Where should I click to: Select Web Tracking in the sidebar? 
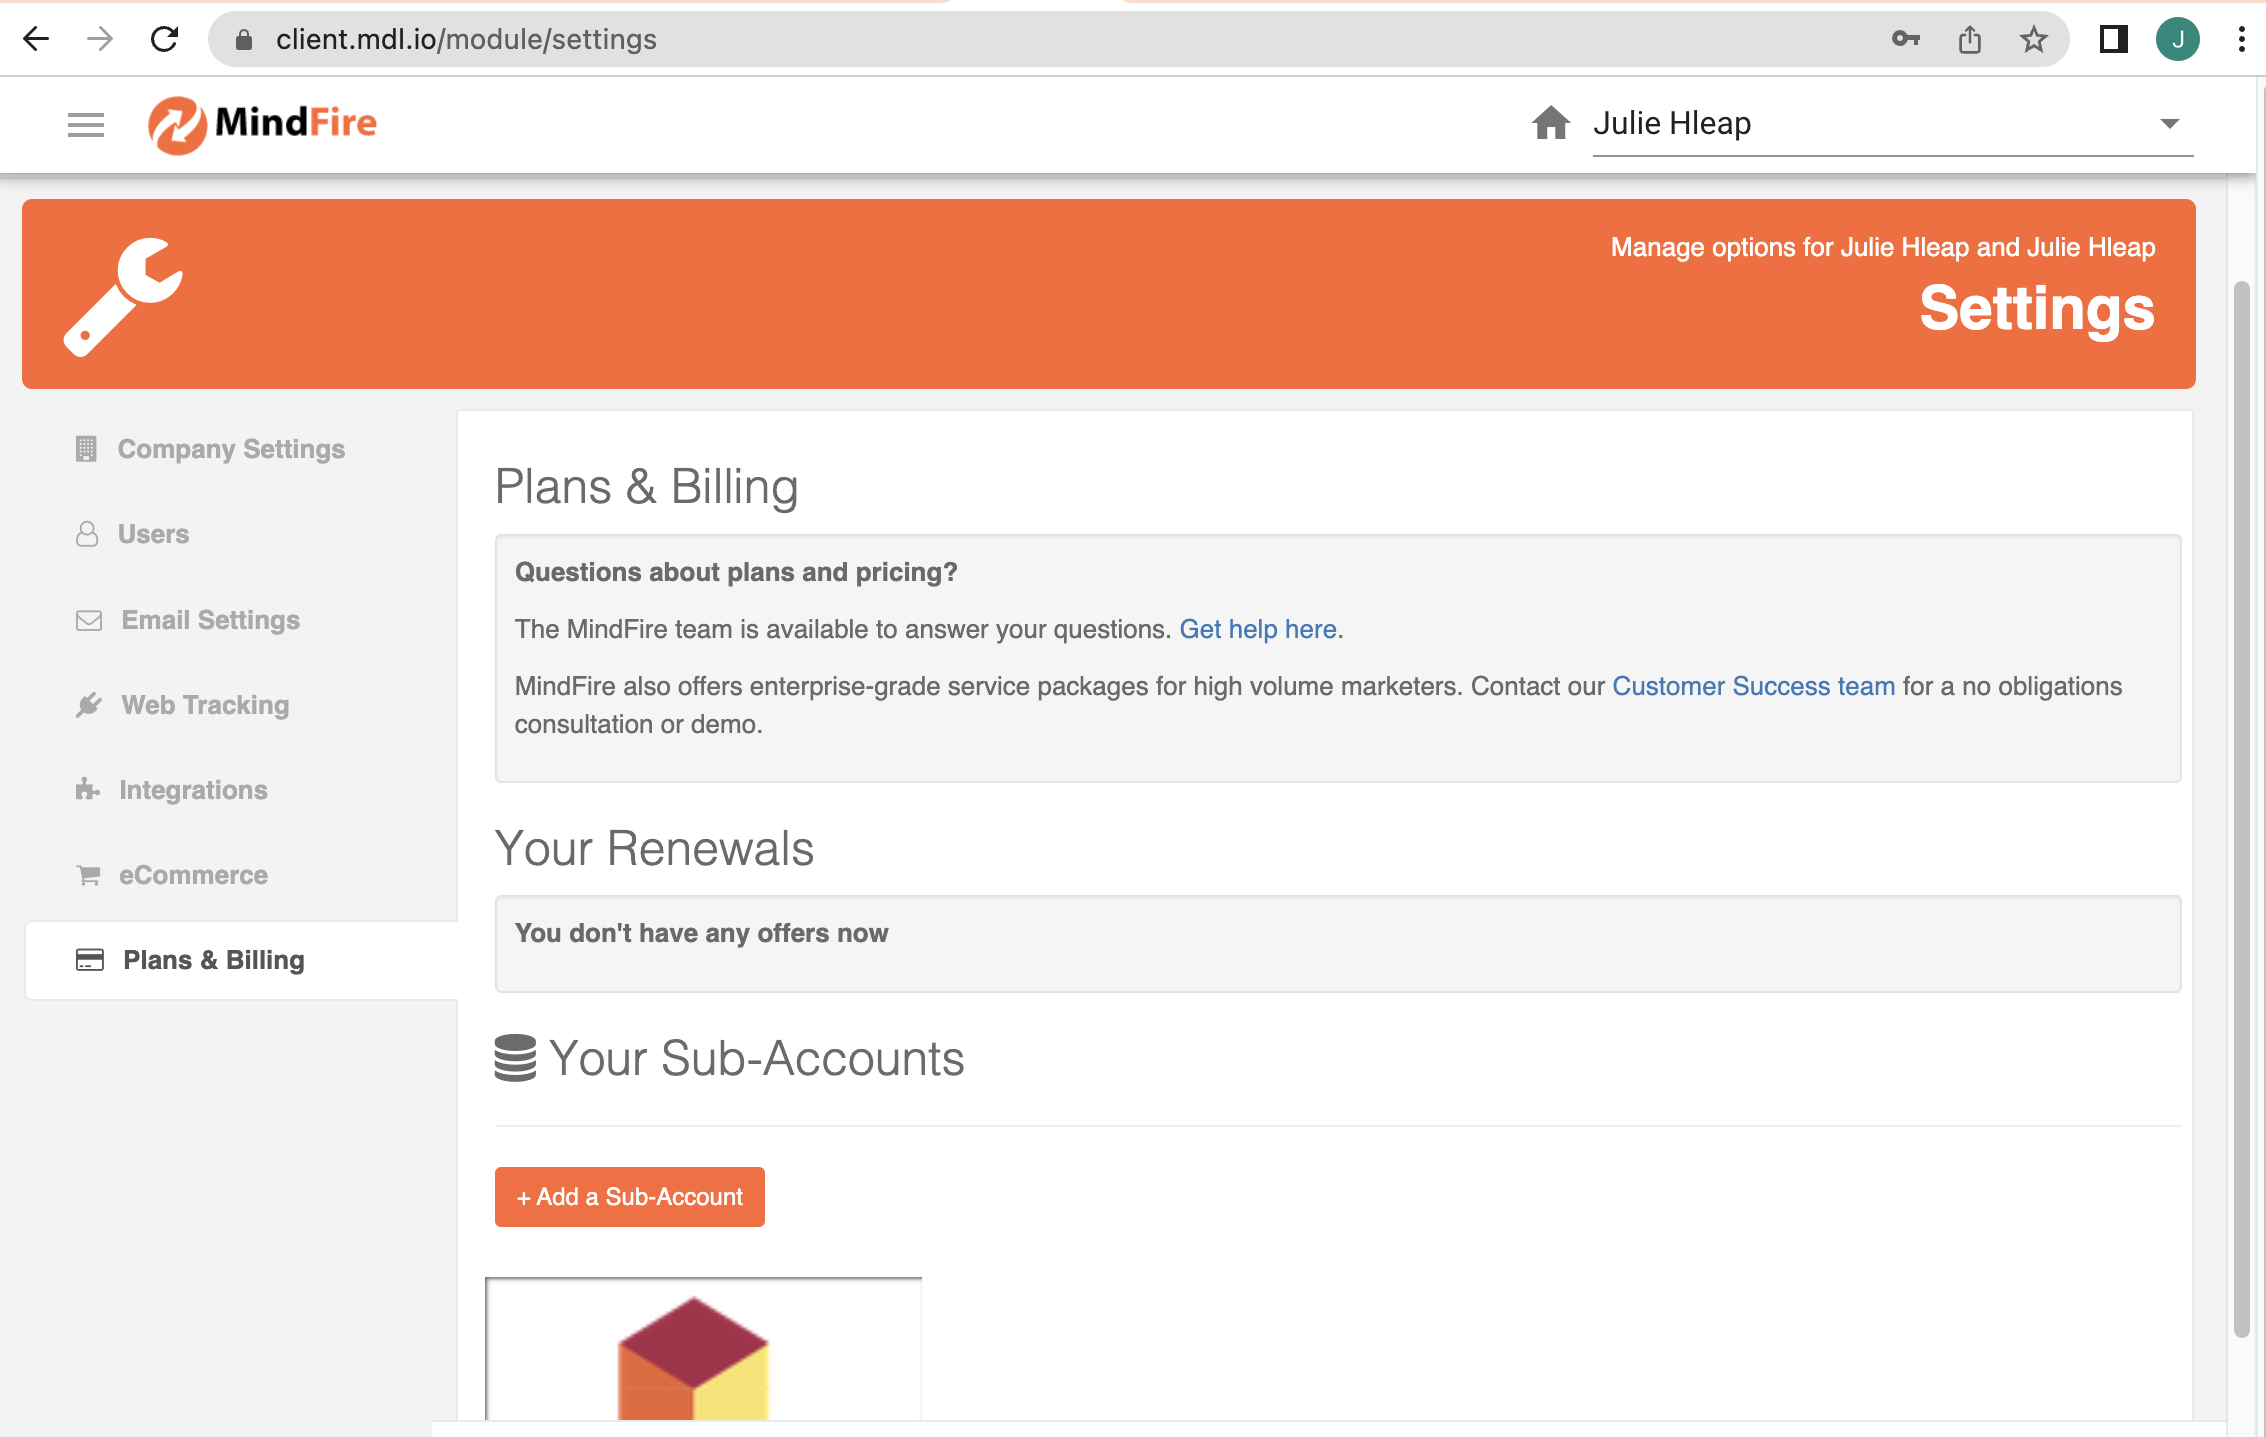tap(205, 705)
